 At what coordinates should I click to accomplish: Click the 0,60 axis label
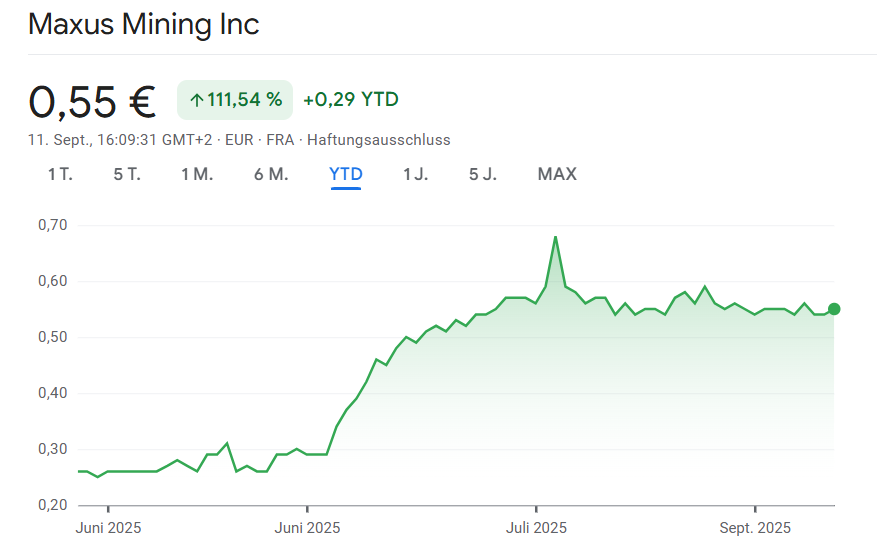coord(53,281)
